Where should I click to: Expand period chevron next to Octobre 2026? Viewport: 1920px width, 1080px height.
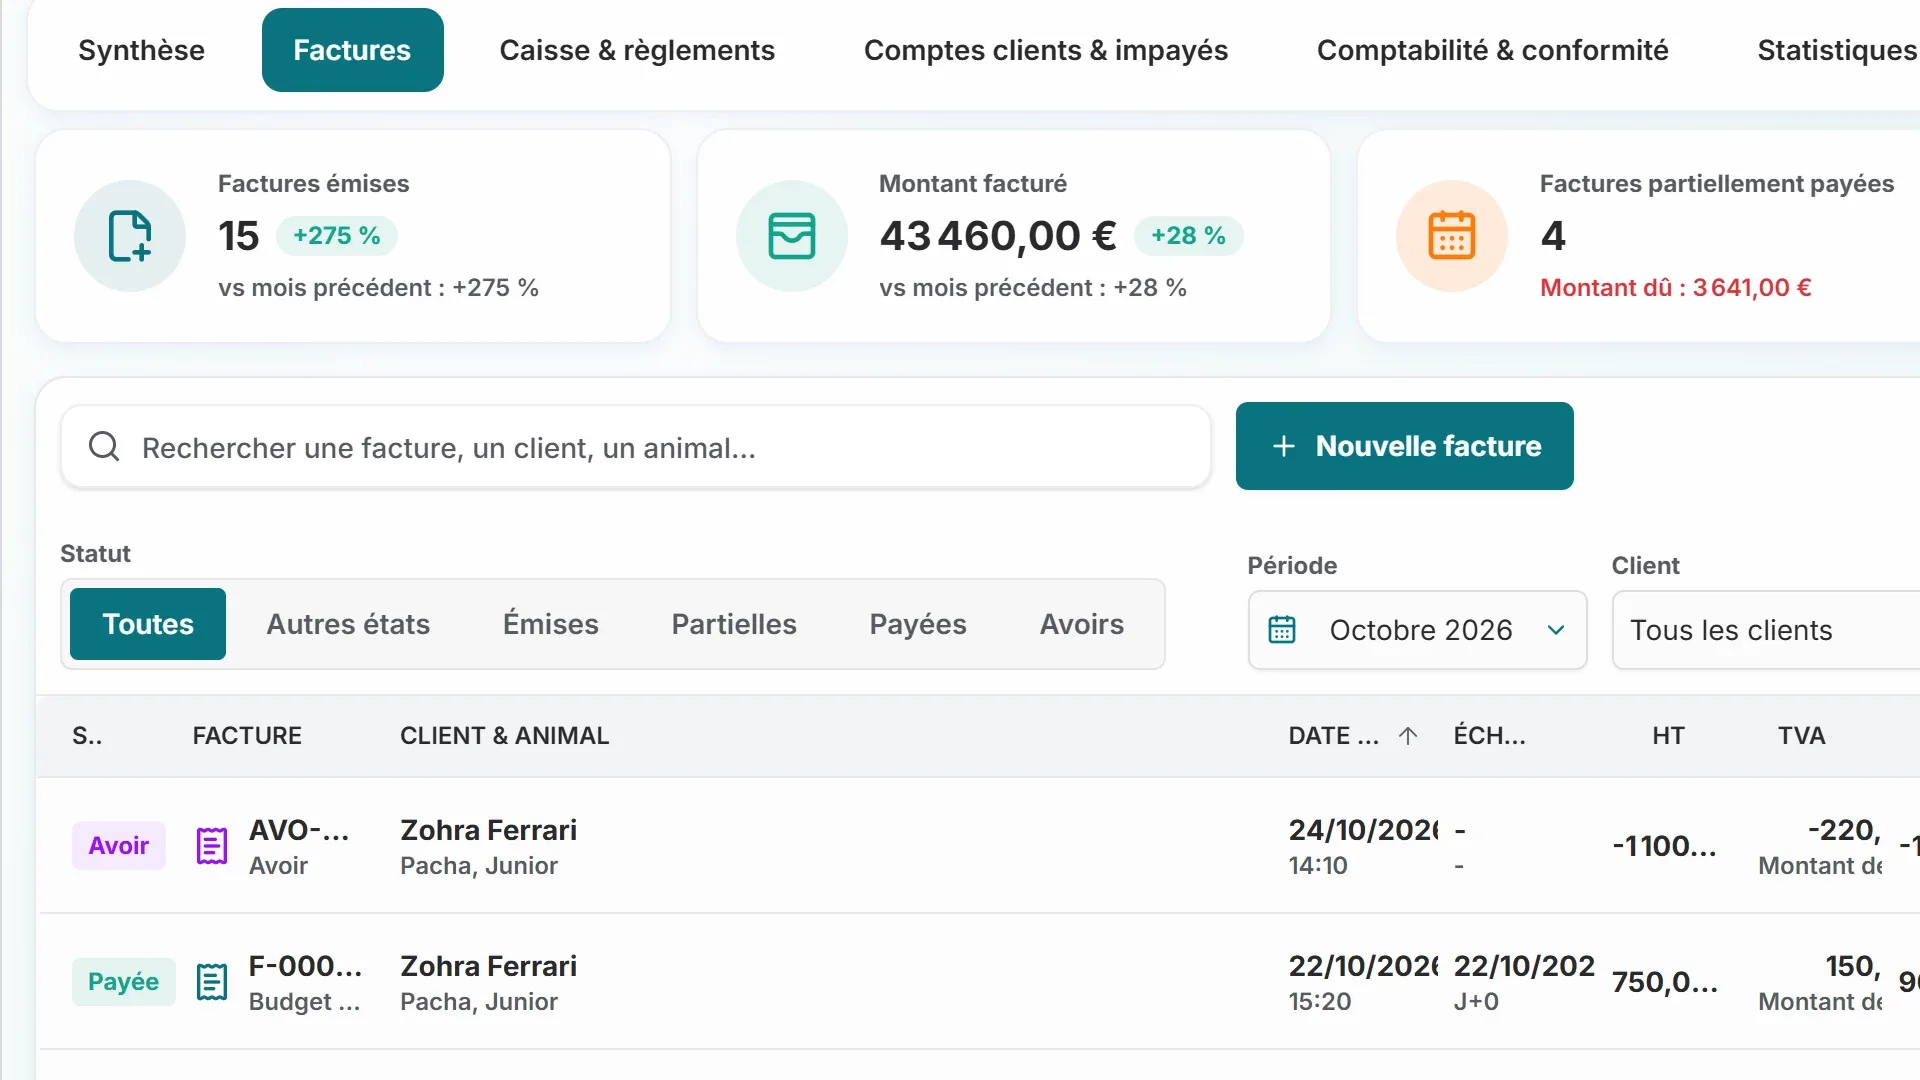(1556, 630)
